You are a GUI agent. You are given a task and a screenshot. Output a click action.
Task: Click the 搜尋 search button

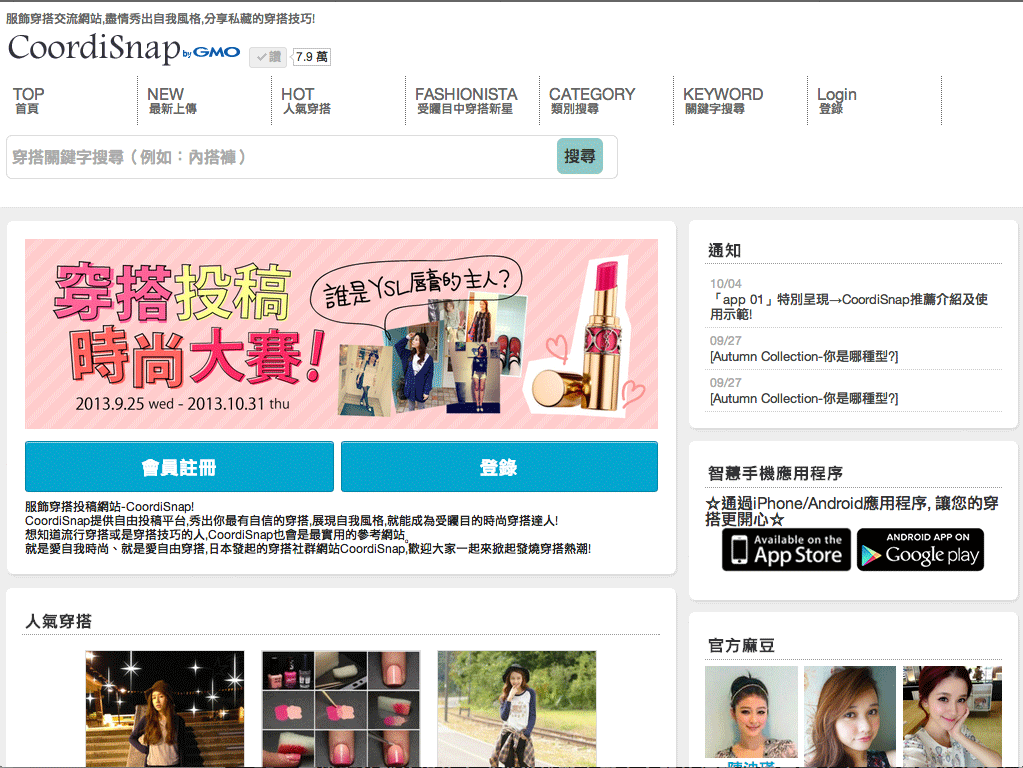pyautogui.click(x=579, y=156)
